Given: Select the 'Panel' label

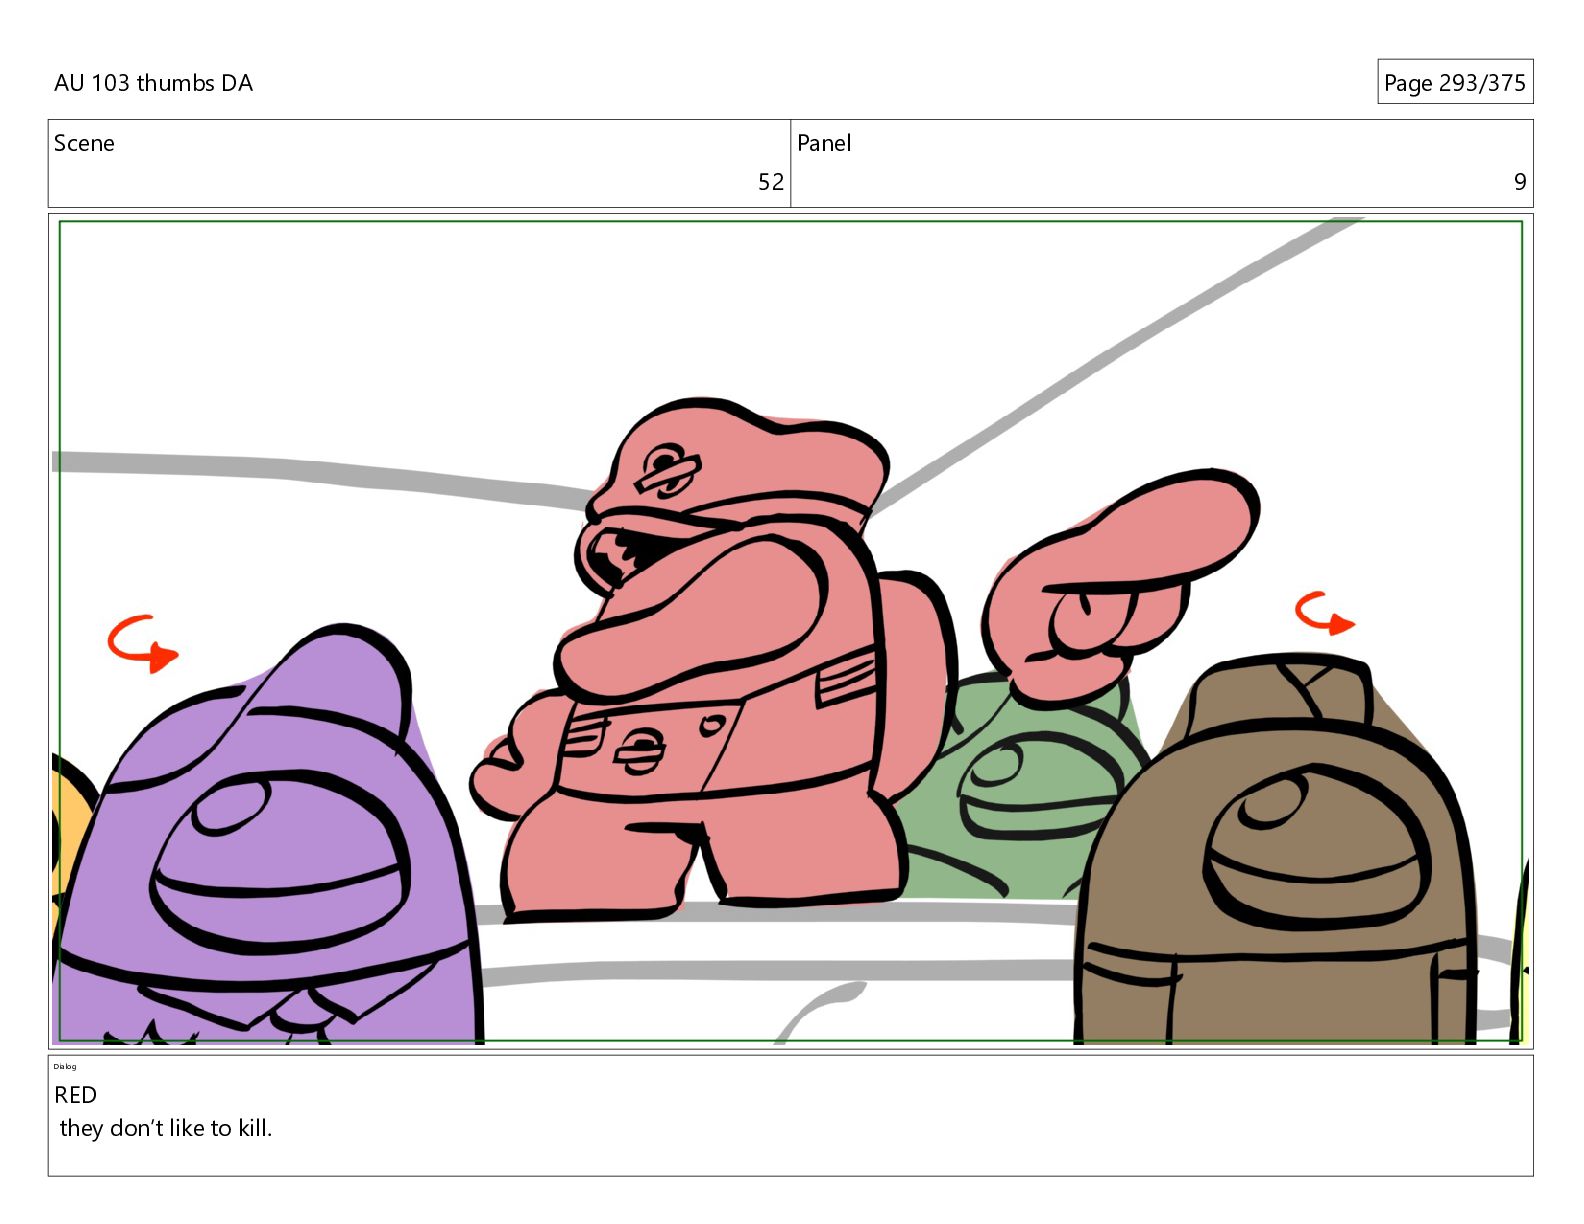Looking at the screenshot, I should pos(824,143).
